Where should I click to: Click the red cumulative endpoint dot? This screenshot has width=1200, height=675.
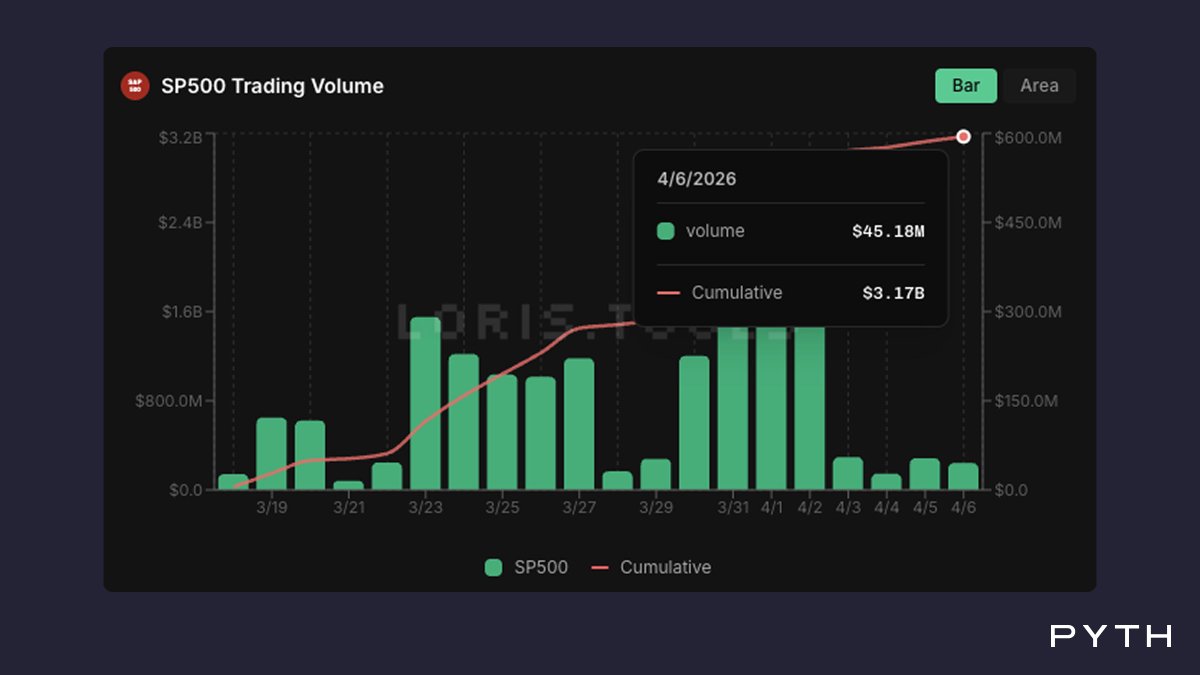[x=963, y=136]
